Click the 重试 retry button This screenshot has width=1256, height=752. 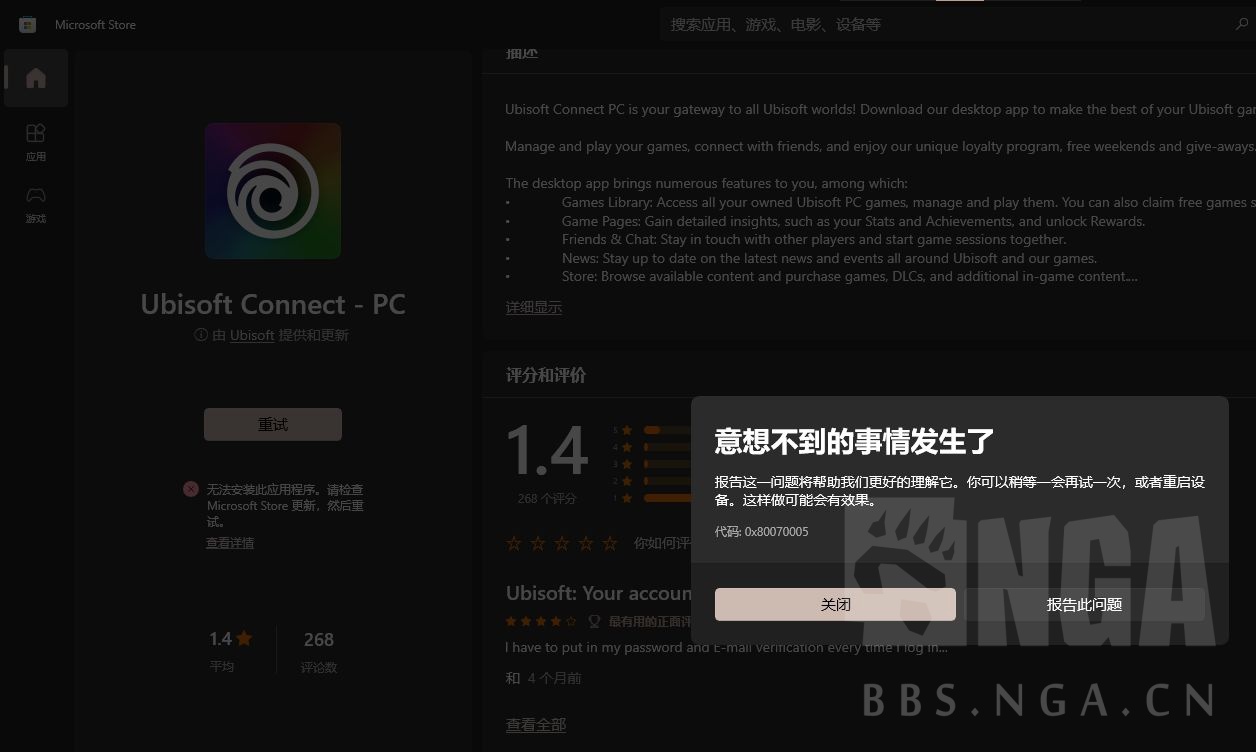(x=273, y=424)
